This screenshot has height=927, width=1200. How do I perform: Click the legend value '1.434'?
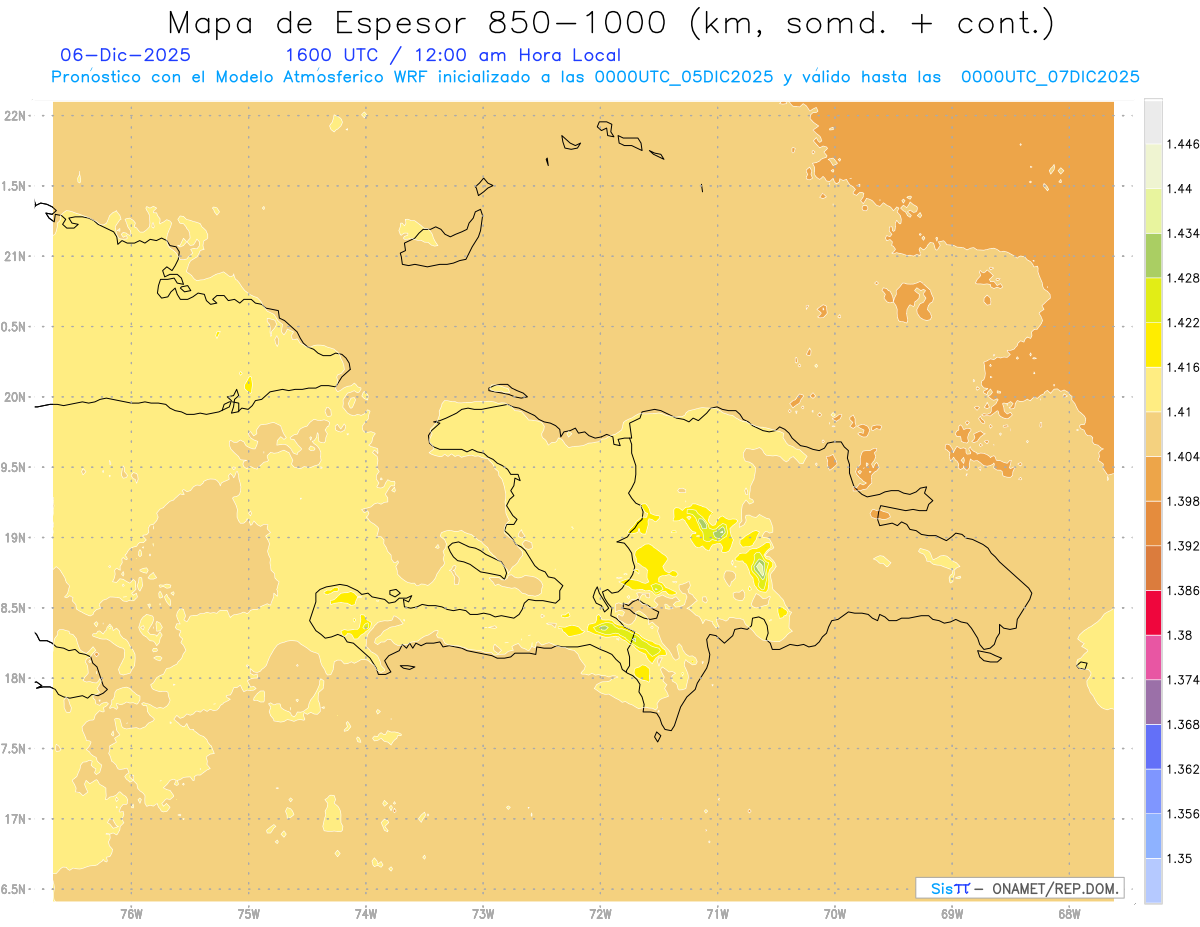point(1183,233)
